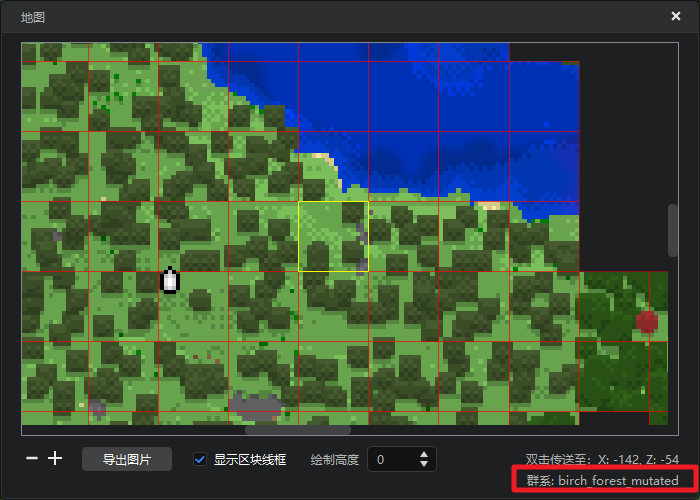This screenshot has height=500, width=700.
Task: Focus the 绘制高度 draw height input field
Action: pos(401,459)
